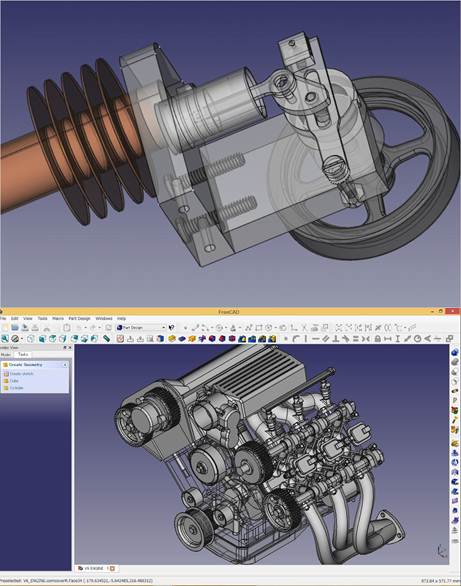Viewport: 461px width, 586px height.
Task: Open the Macro menu
Action: click(58, 318)
